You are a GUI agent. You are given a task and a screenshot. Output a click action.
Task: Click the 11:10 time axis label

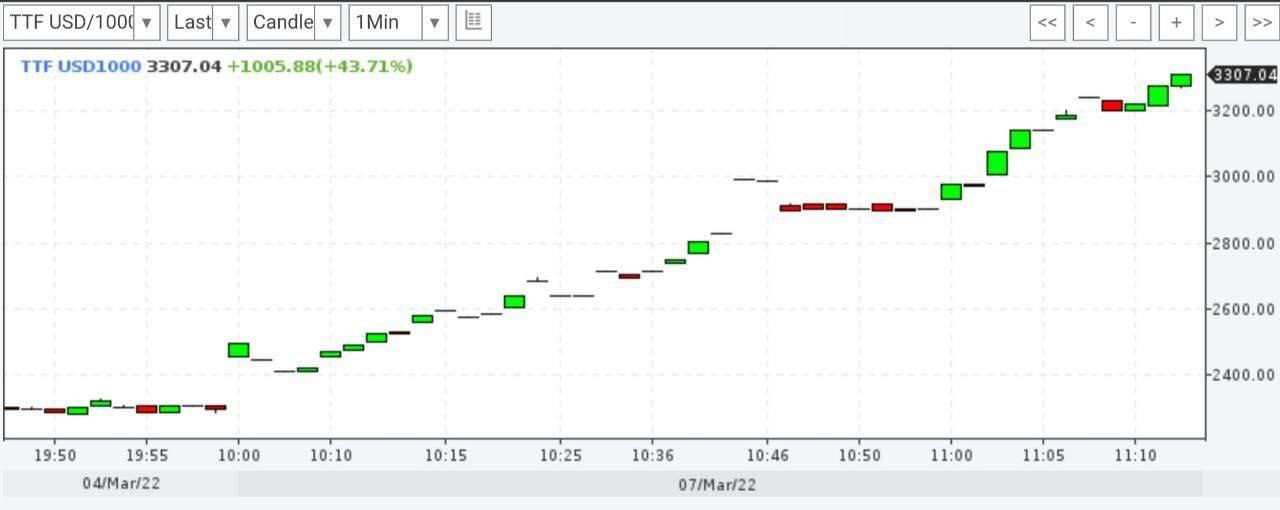click(1135, 455)
